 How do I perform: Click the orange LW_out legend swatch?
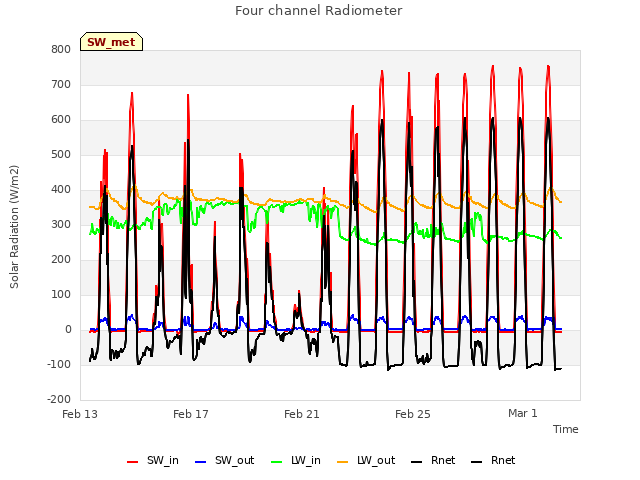click(x=343, y=462)
